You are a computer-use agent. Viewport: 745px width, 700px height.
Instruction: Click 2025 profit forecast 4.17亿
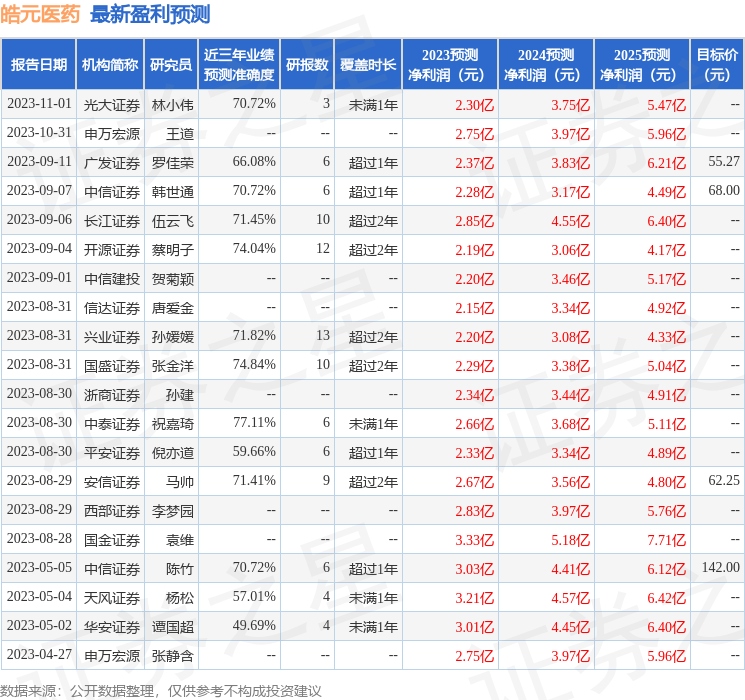(666, 250)
